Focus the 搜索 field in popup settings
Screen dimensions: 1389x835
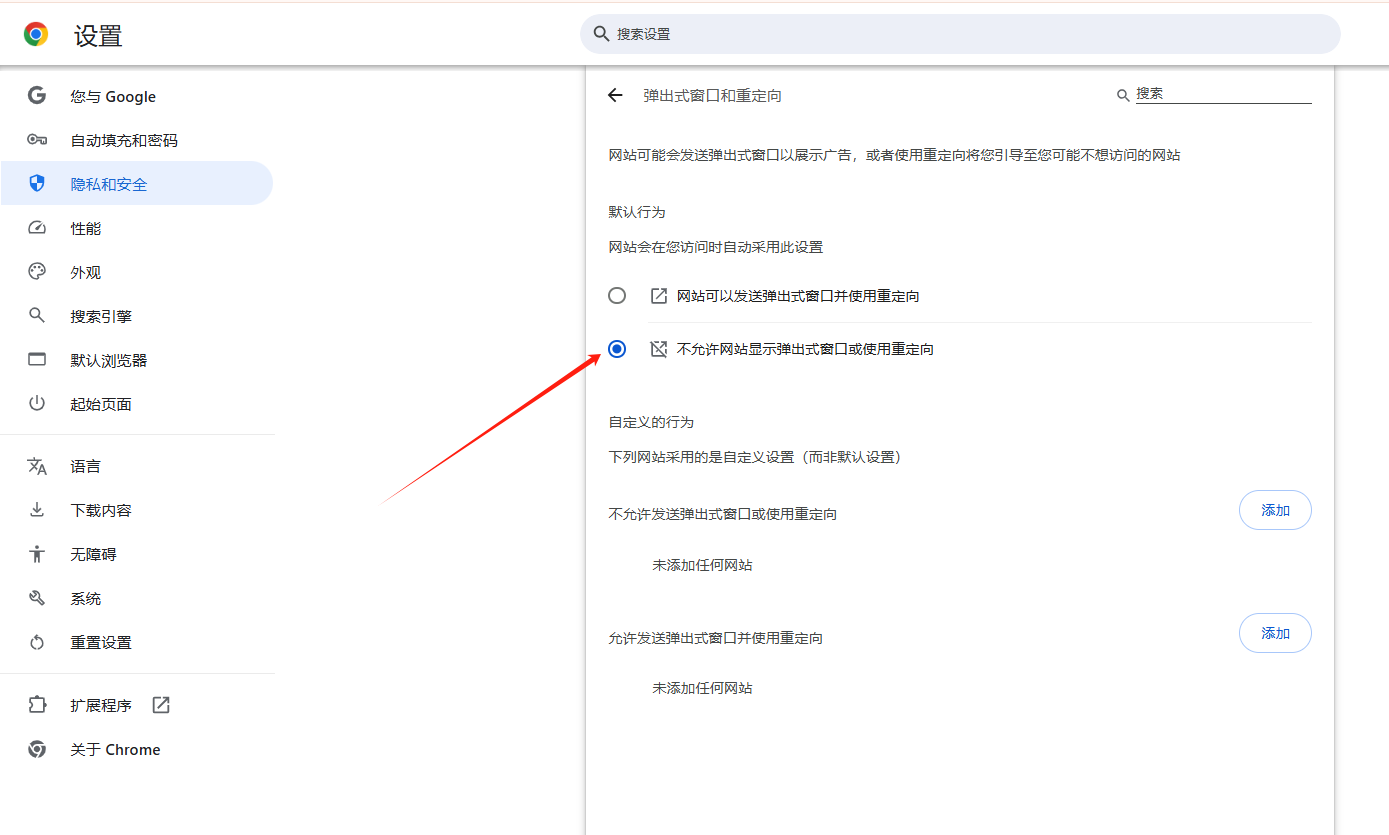click(1223, 94)
